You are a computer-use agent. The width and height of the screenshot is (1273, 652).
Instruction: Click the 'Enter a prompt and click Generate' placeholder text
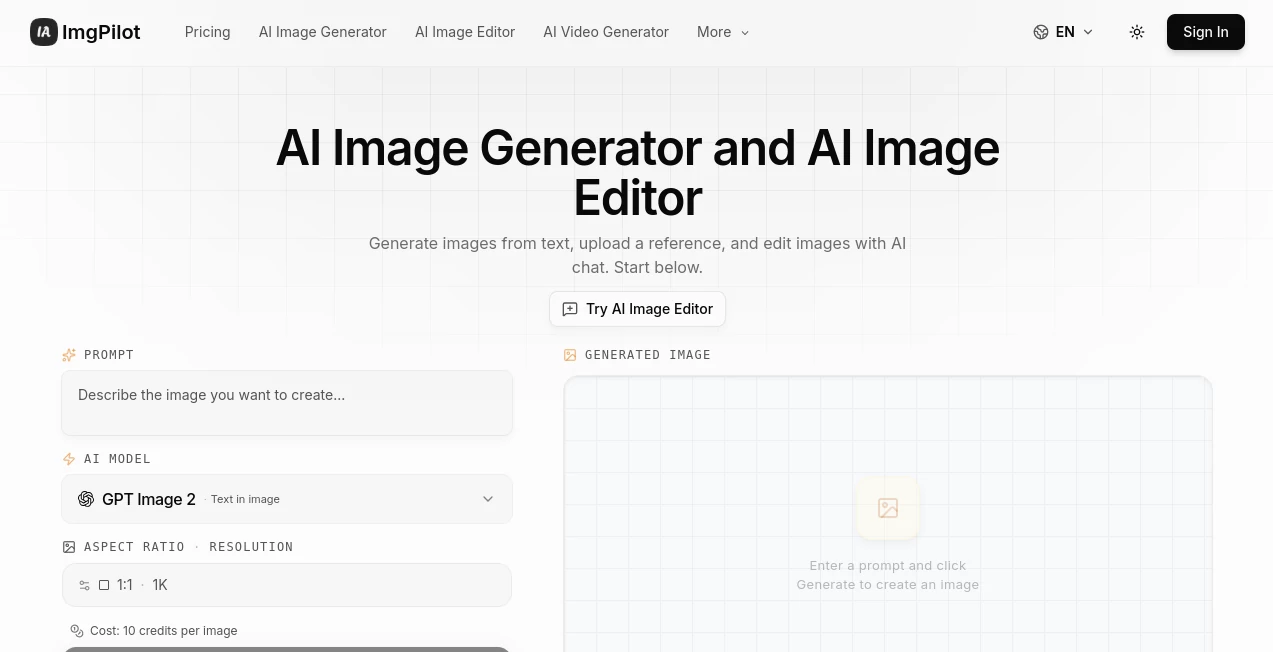click(x=888, y=575)
